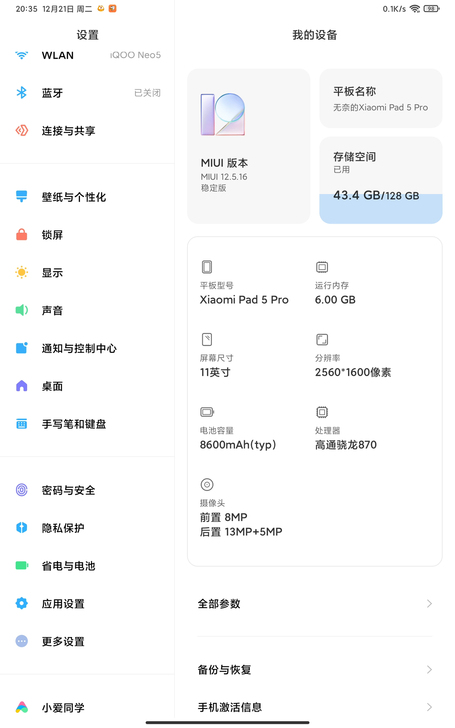455x728 pixels.
Task: Tap the 省电与电池 battery icon
Action: point(21,566)
